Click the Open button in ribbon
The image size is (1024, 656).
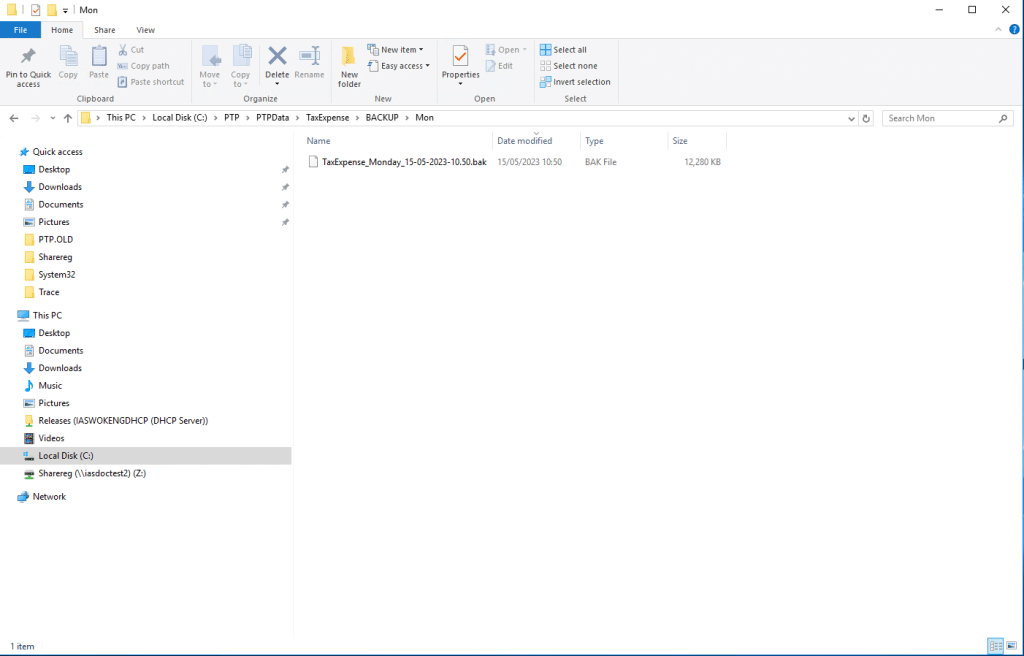pyautogui.click(x=505, y=50)
